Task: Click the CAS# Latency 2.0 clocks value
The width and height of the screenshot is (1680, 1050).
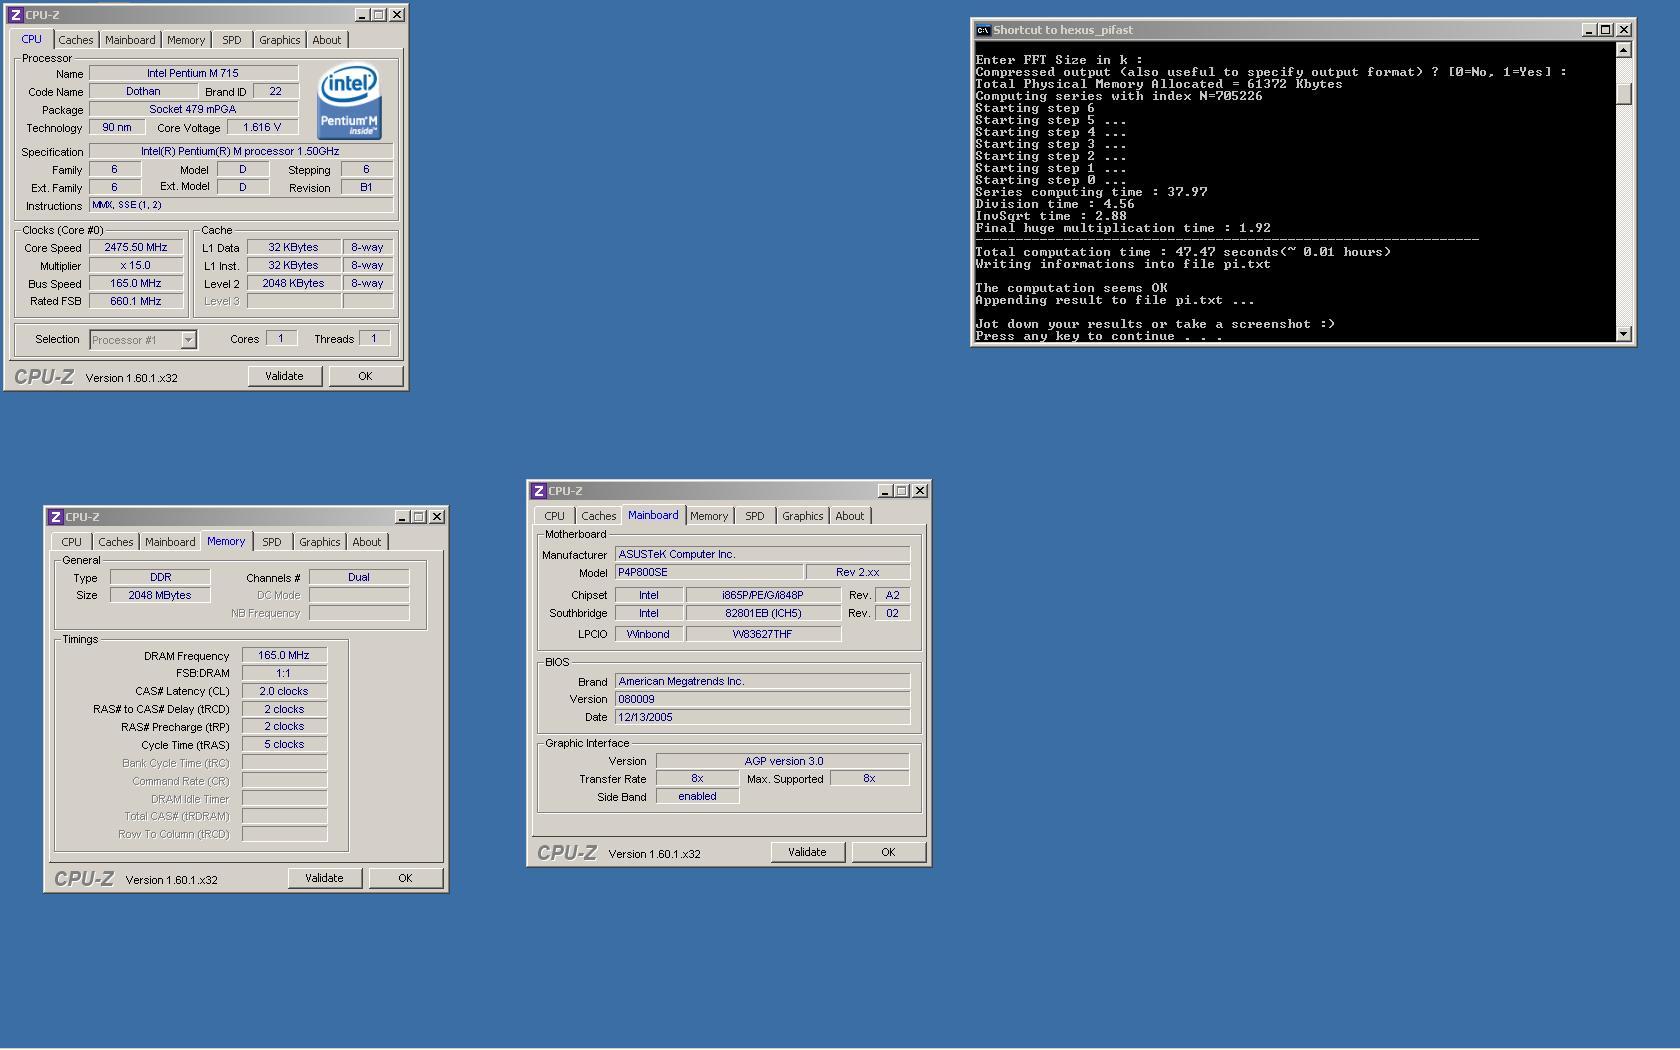Action: point(284,691)
